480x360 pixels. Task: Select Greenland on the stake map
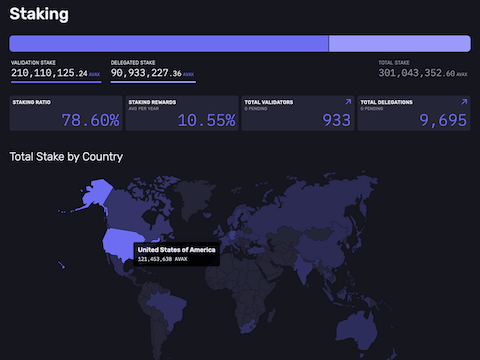[x=193, y=197]
